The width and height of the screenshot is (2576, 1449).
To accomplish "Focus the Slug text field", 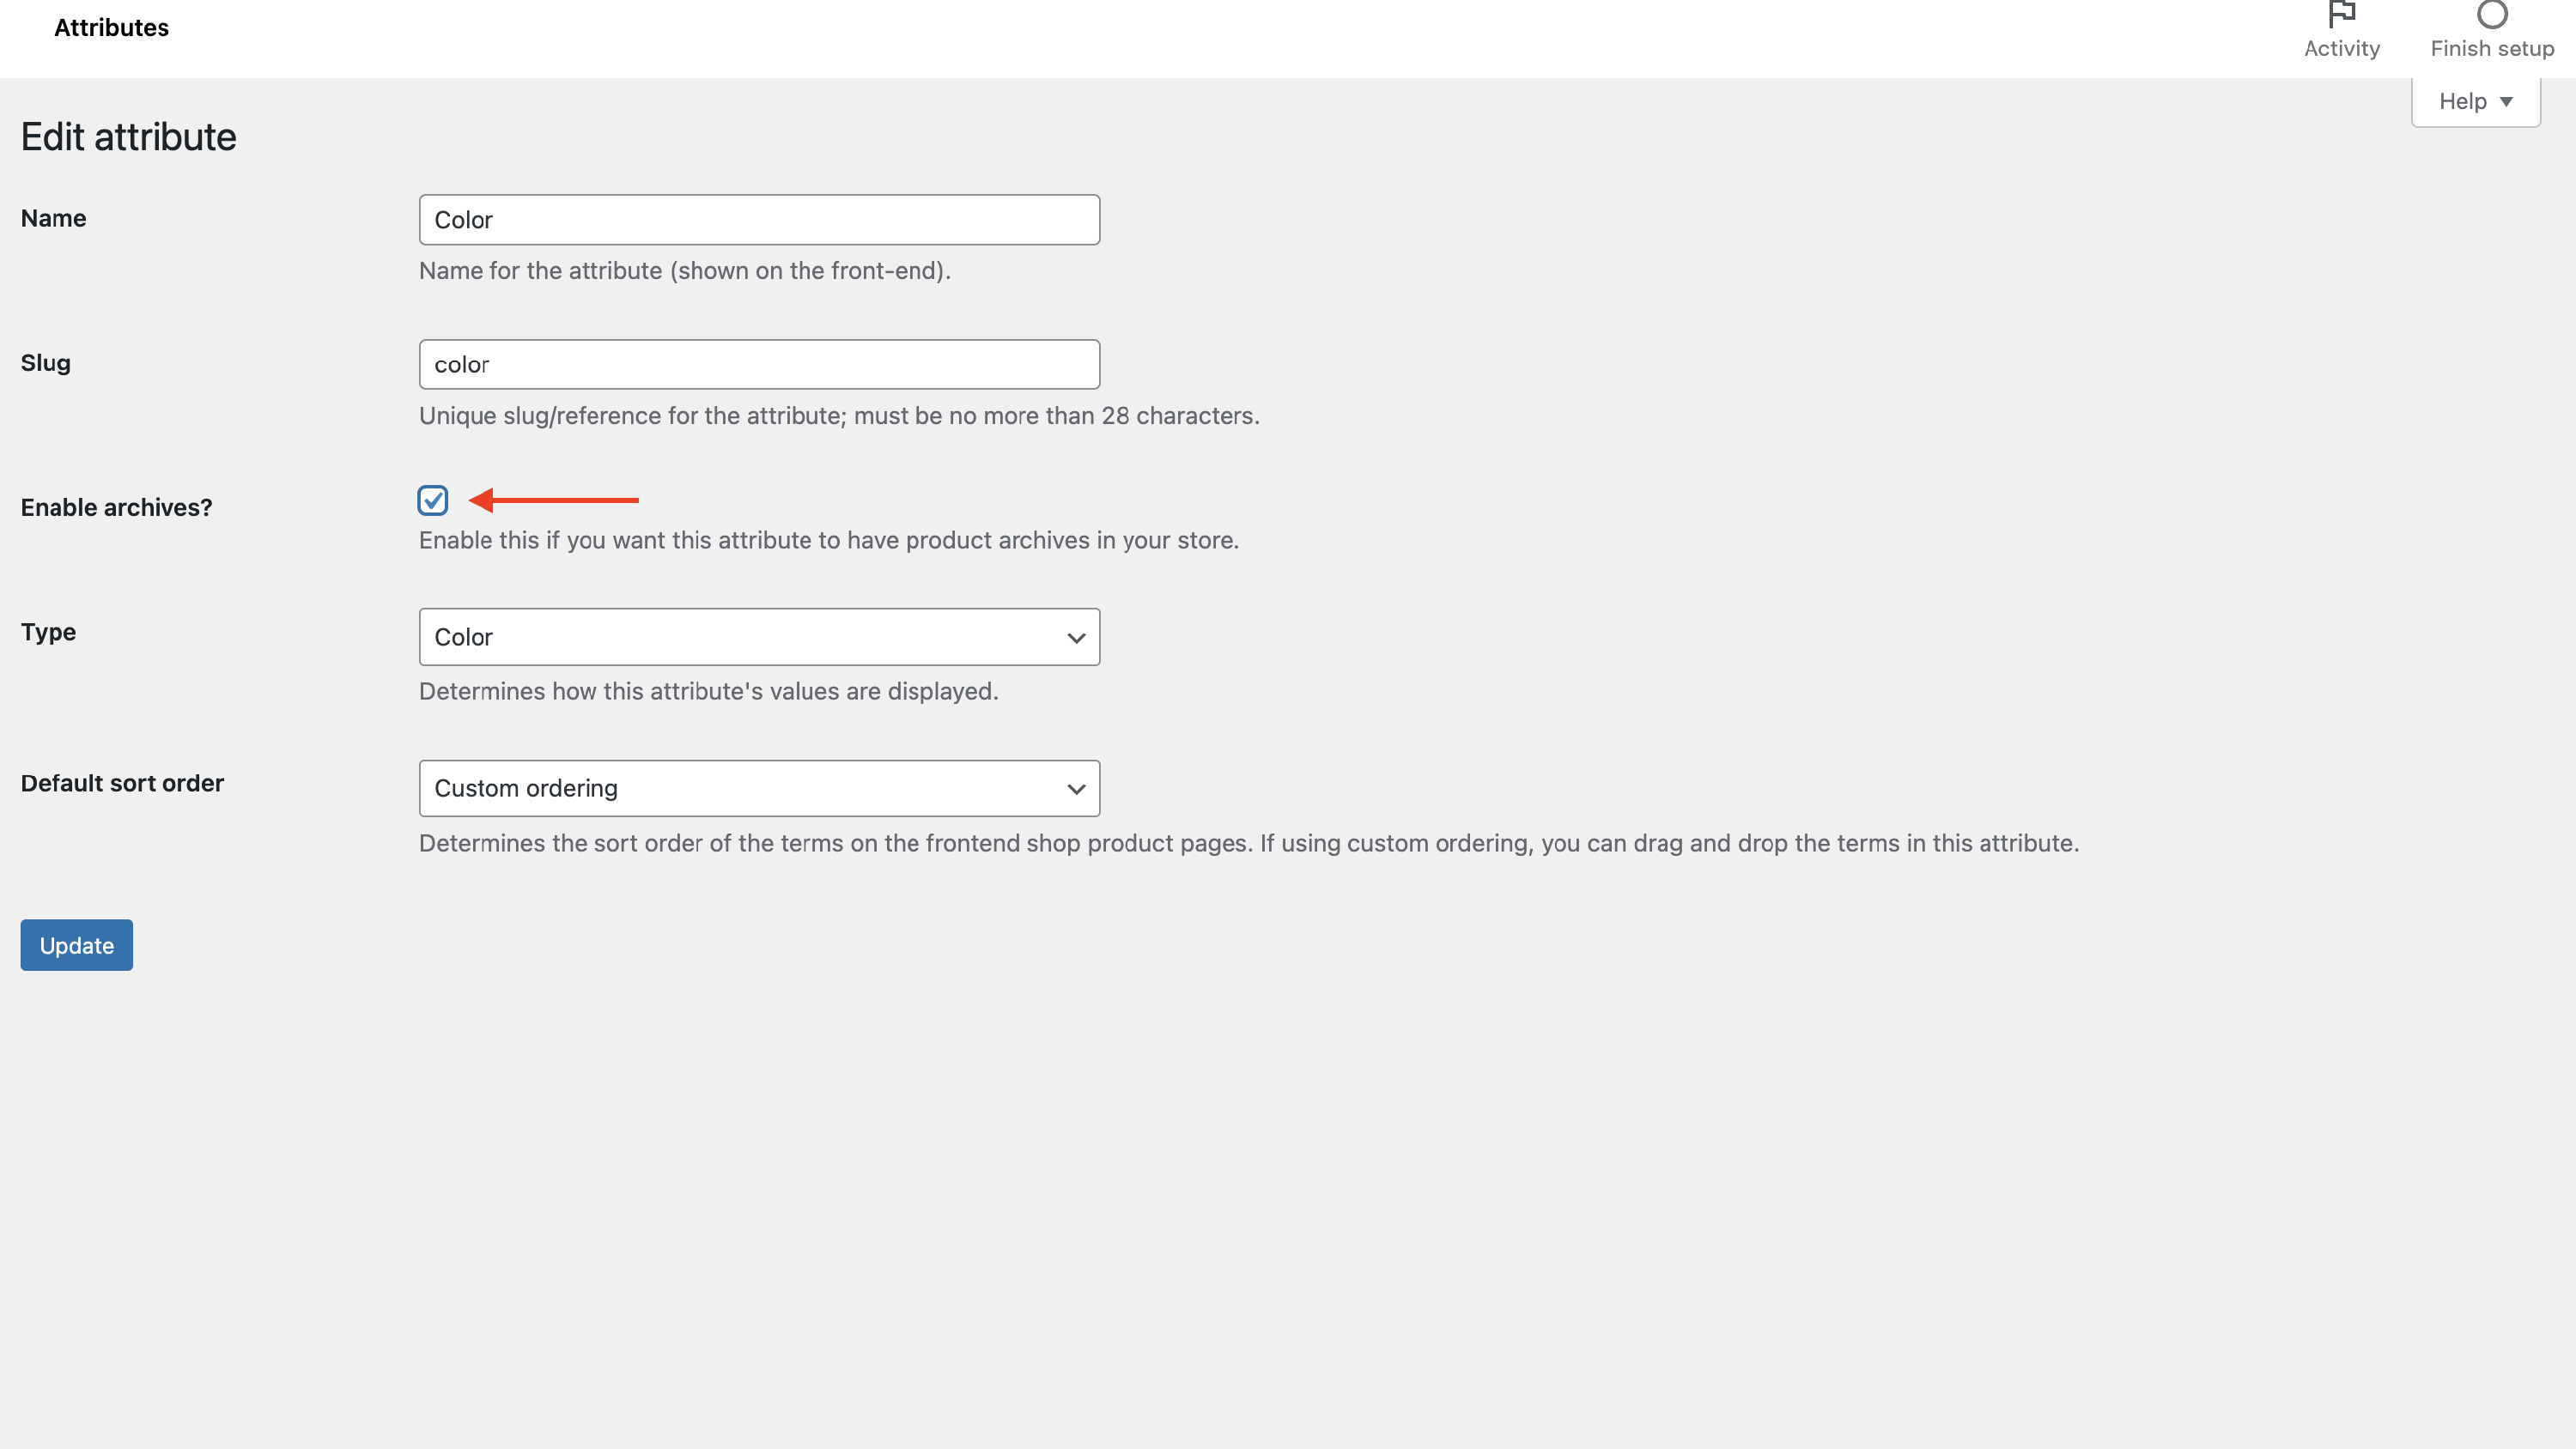I will (758, 365).
